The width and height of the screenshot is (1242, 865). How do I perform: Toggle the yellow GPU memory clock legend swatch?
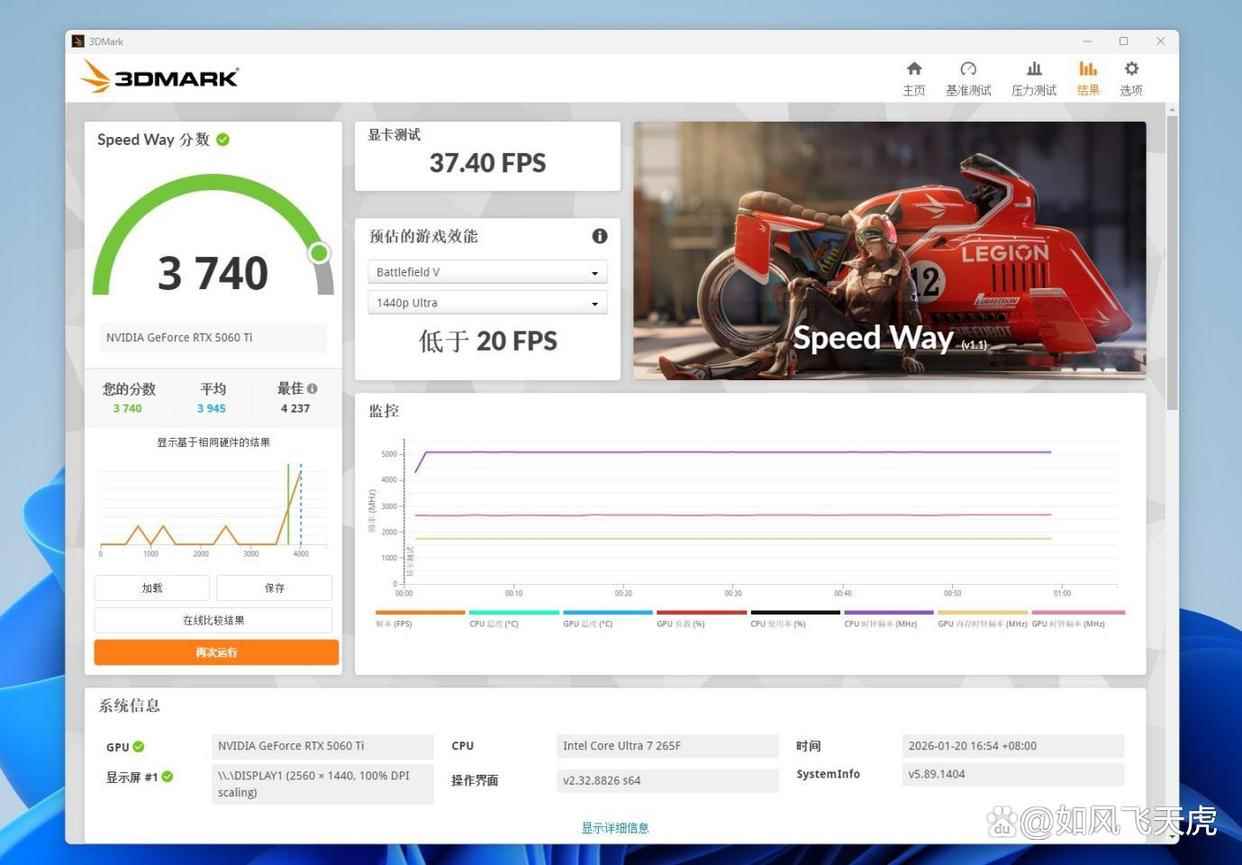[x=983, y=612]
